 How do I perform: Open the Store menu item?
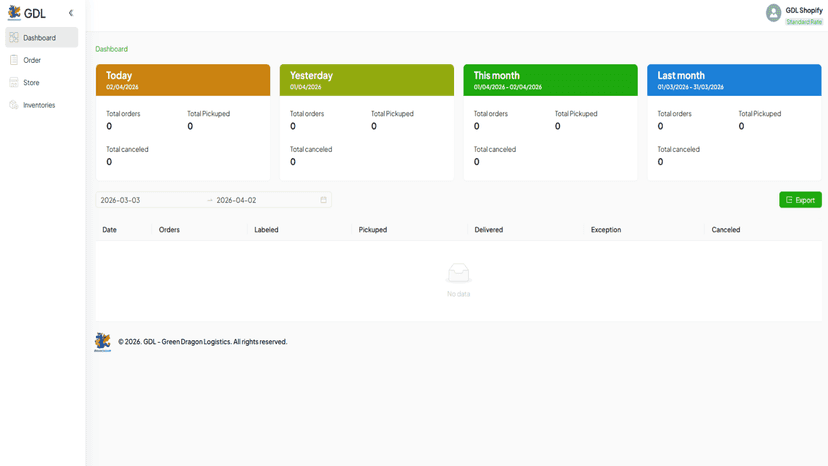coord(42,82)
